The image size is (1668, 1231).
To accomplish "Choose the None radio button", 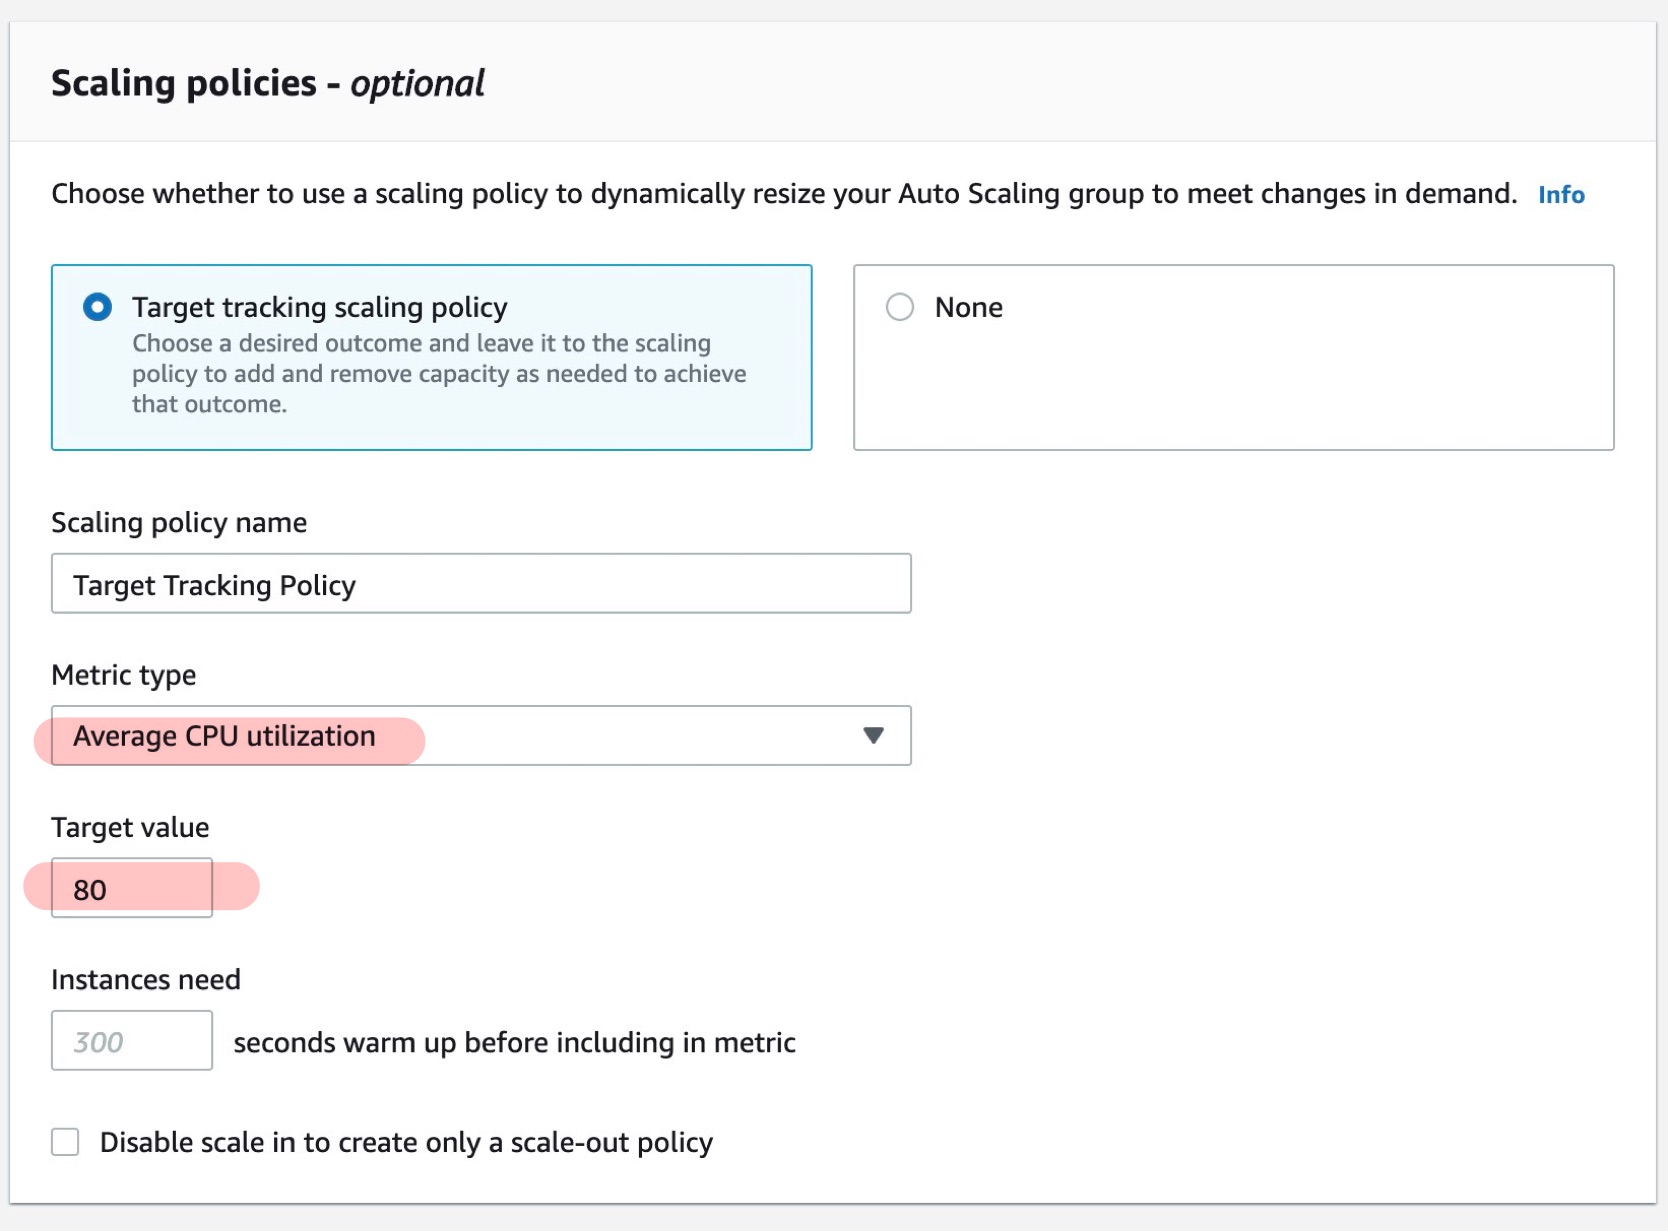I will pos(900,307).
